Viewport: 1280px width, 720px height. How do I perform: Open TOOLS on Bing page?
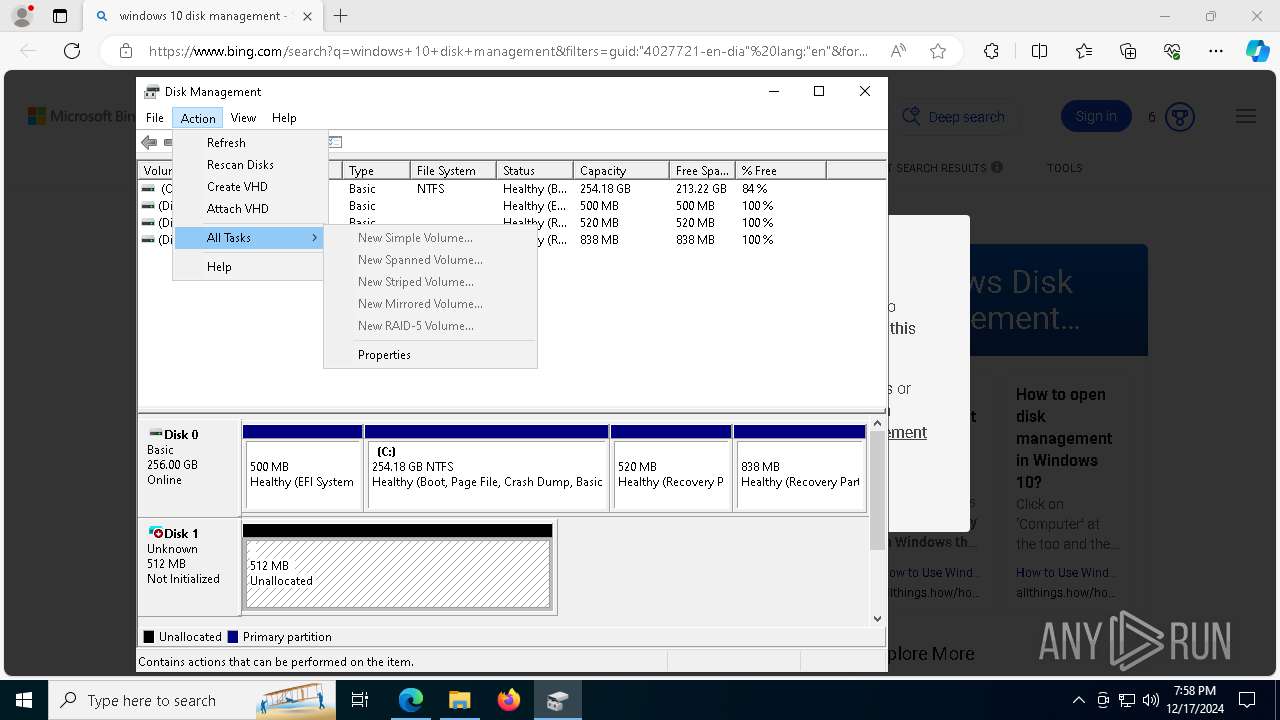(1064, 168)
